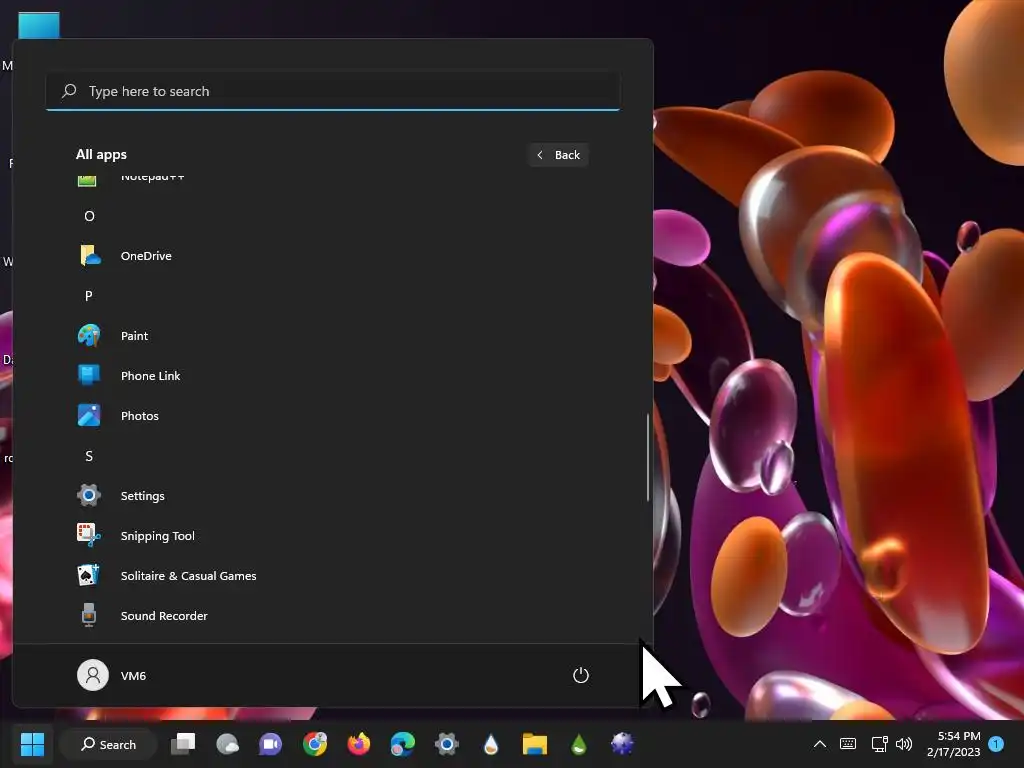Open the taskbar Search box
Viewport: 1024px width, 768px height.
pos(108,744)
